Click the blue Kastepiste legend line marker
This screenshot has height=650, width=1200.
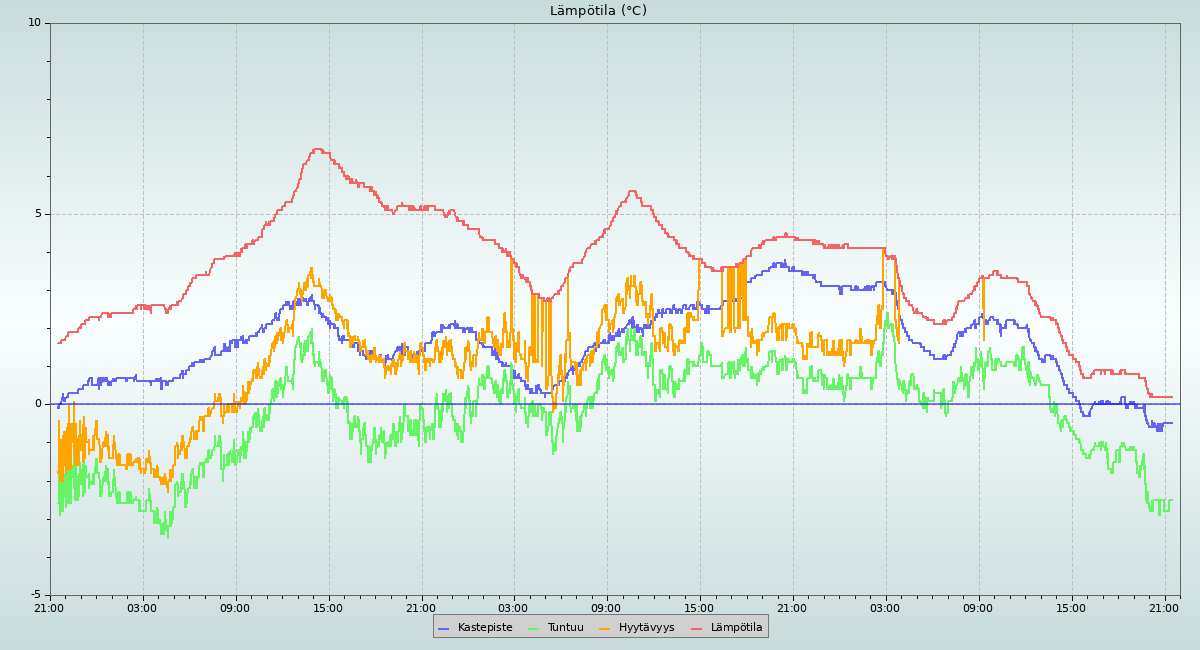444,628
